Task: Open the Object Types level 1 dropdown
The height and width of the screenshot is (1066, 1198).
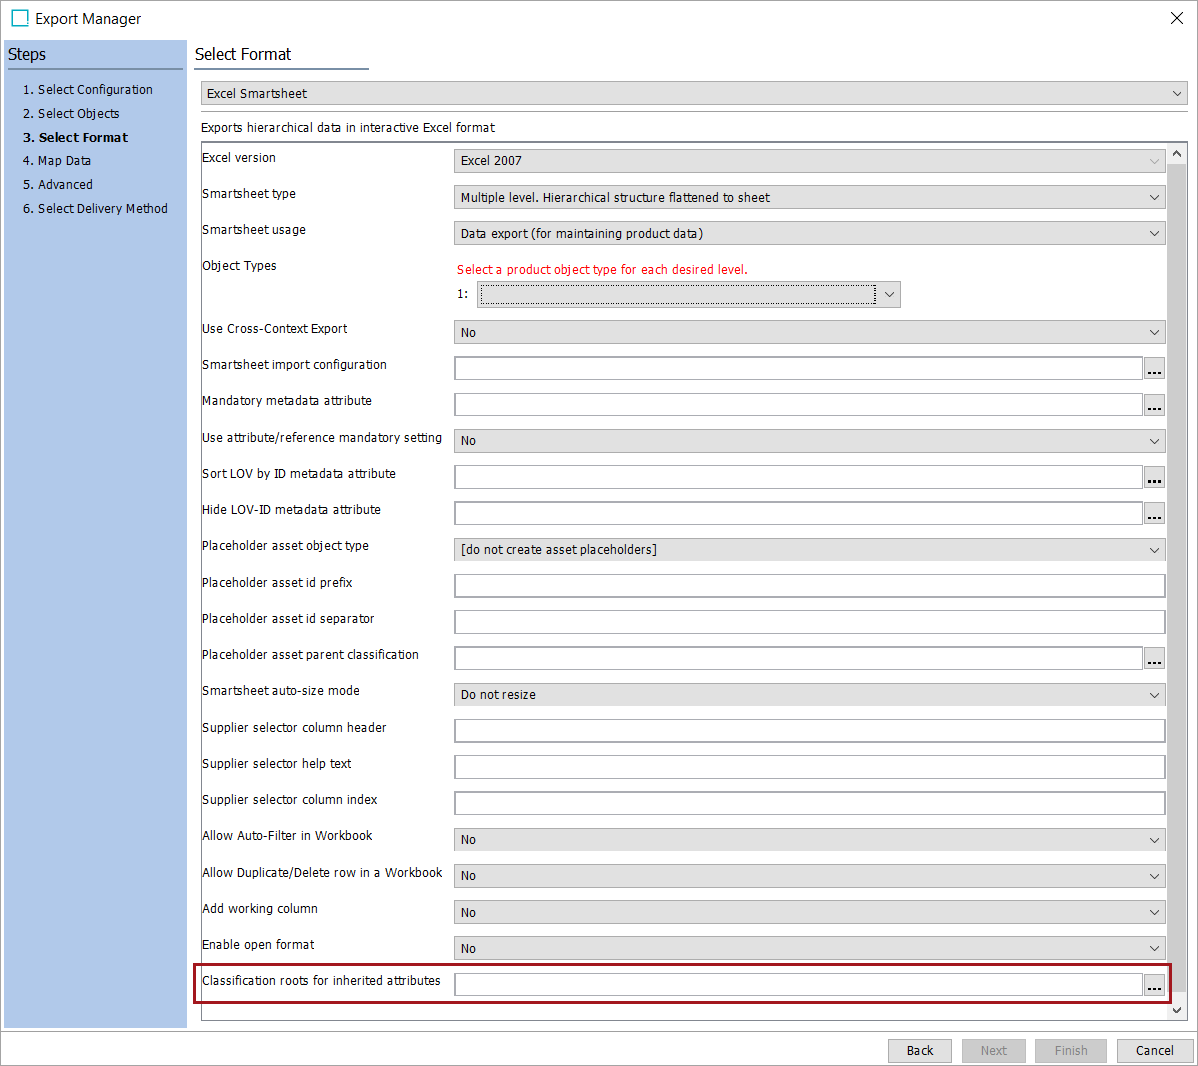Action: tap(688, 294)
